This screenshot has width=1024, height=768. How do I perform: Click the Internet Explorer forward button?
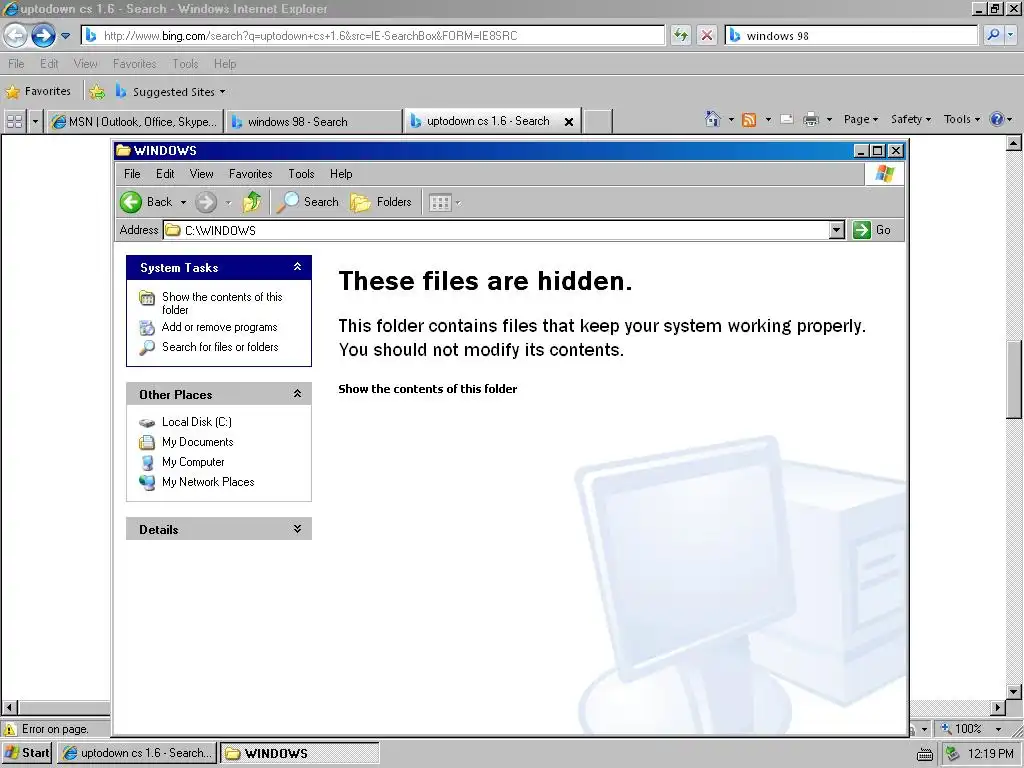(x=43, y=35)
